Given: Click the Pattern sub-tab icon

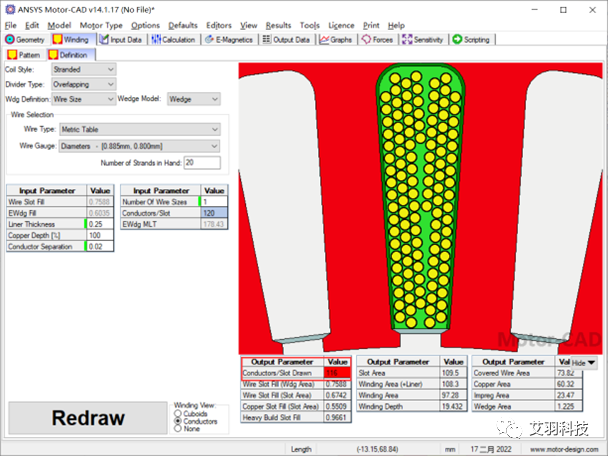Looking at the screenshot, I should (12, 55).
